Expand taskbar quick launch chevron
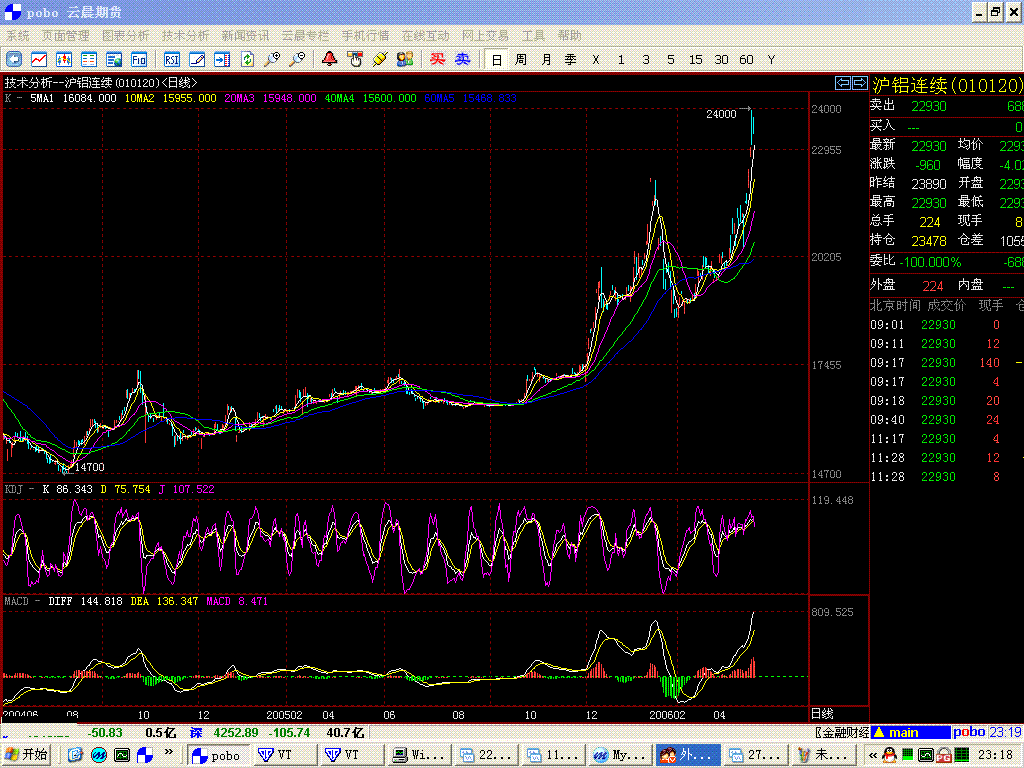Image resolution: width=1024 pixels, height=768 pixels. point(169,754)
